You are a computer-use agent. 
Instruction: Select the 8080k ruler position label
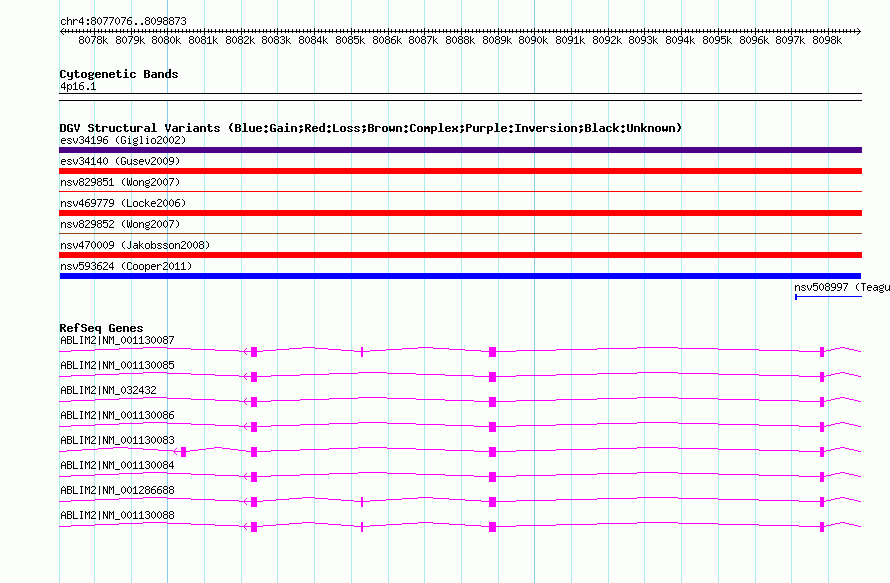point(166,40)
